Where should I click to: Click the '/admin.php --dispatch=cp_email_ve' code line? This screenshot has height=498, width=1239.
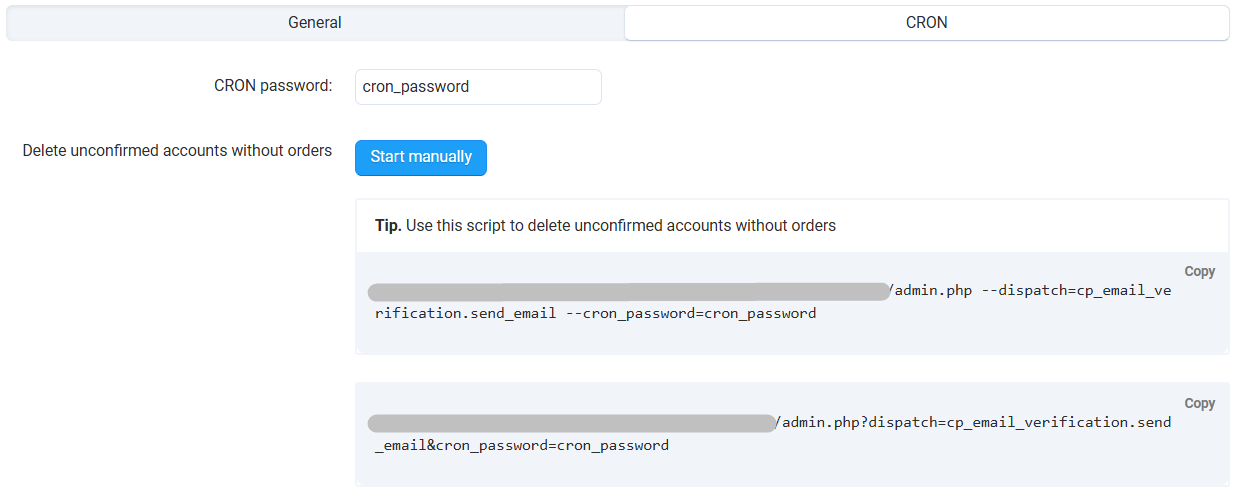(1030, 292)
